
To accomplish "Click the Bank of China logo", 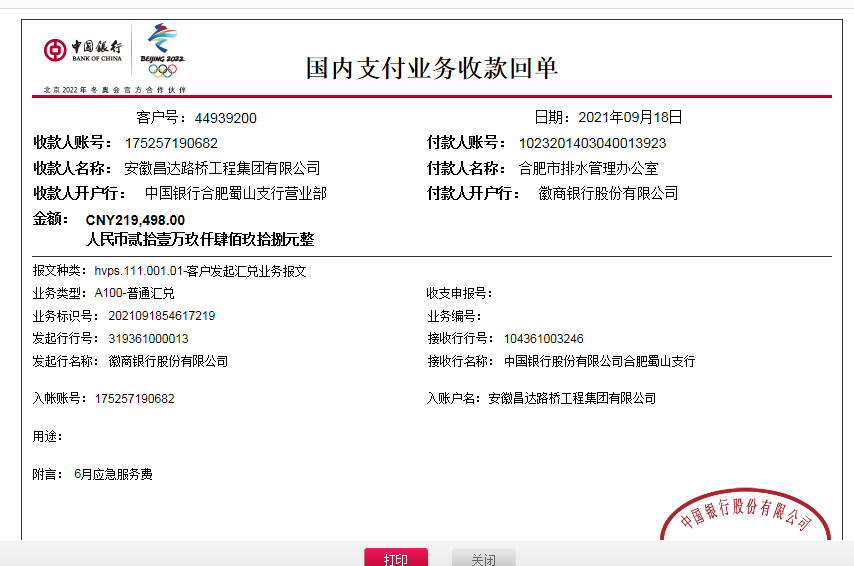I will tap(83, 50).
